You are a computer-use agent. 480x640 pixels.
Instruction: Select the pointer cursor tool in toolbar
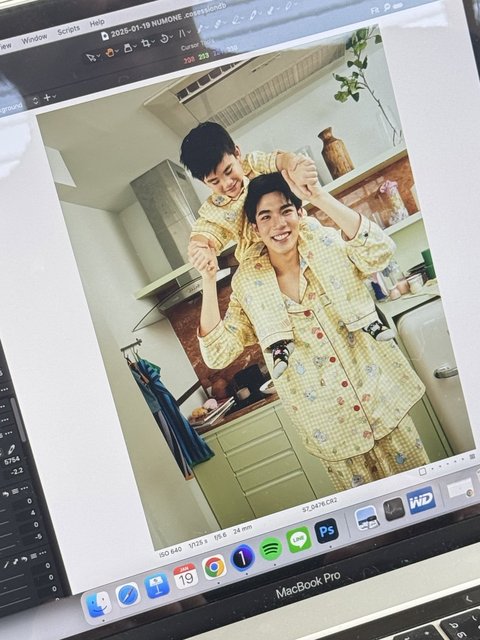[x=92, y=58]
